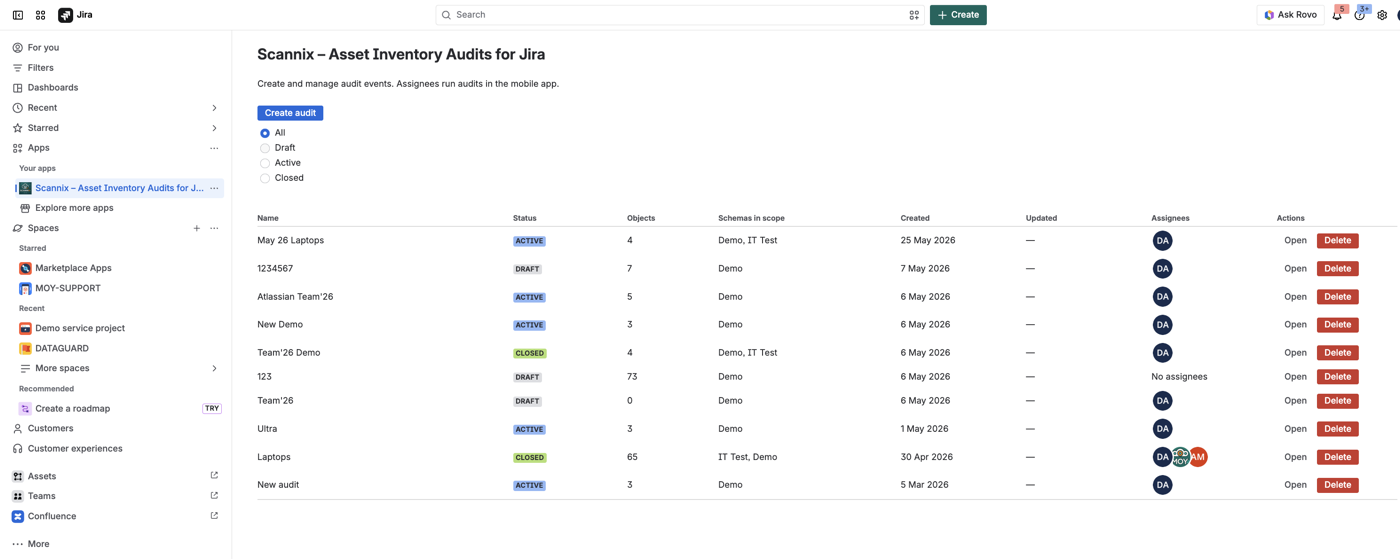Click the DATAGUARD space icon

coord(25,348)
